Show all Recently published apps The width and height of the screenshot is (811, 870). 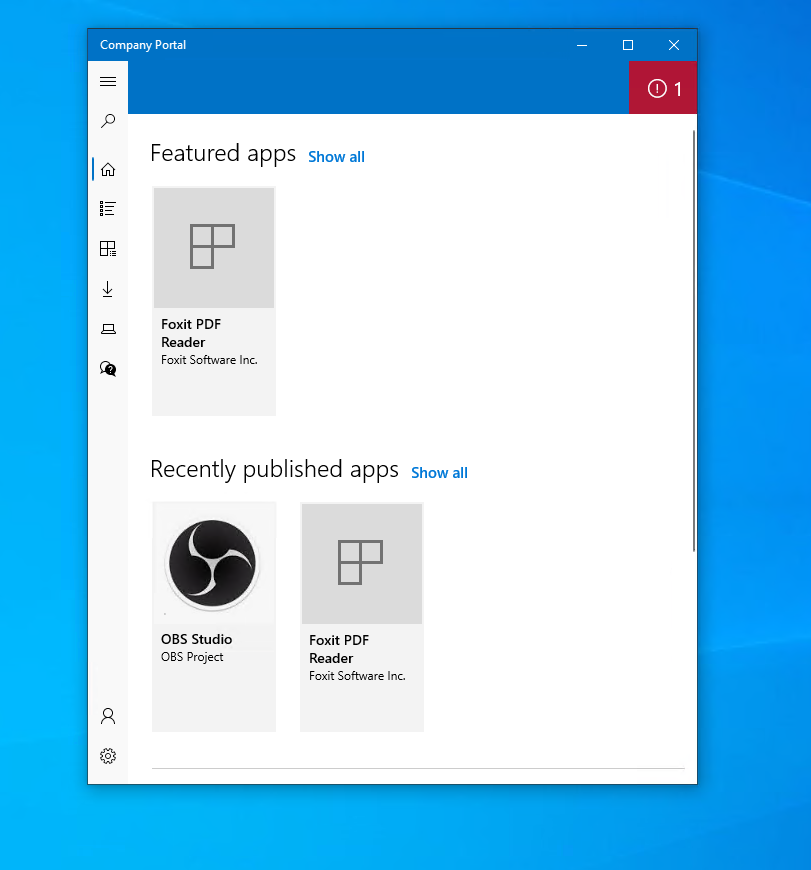(x=439, y=473)
